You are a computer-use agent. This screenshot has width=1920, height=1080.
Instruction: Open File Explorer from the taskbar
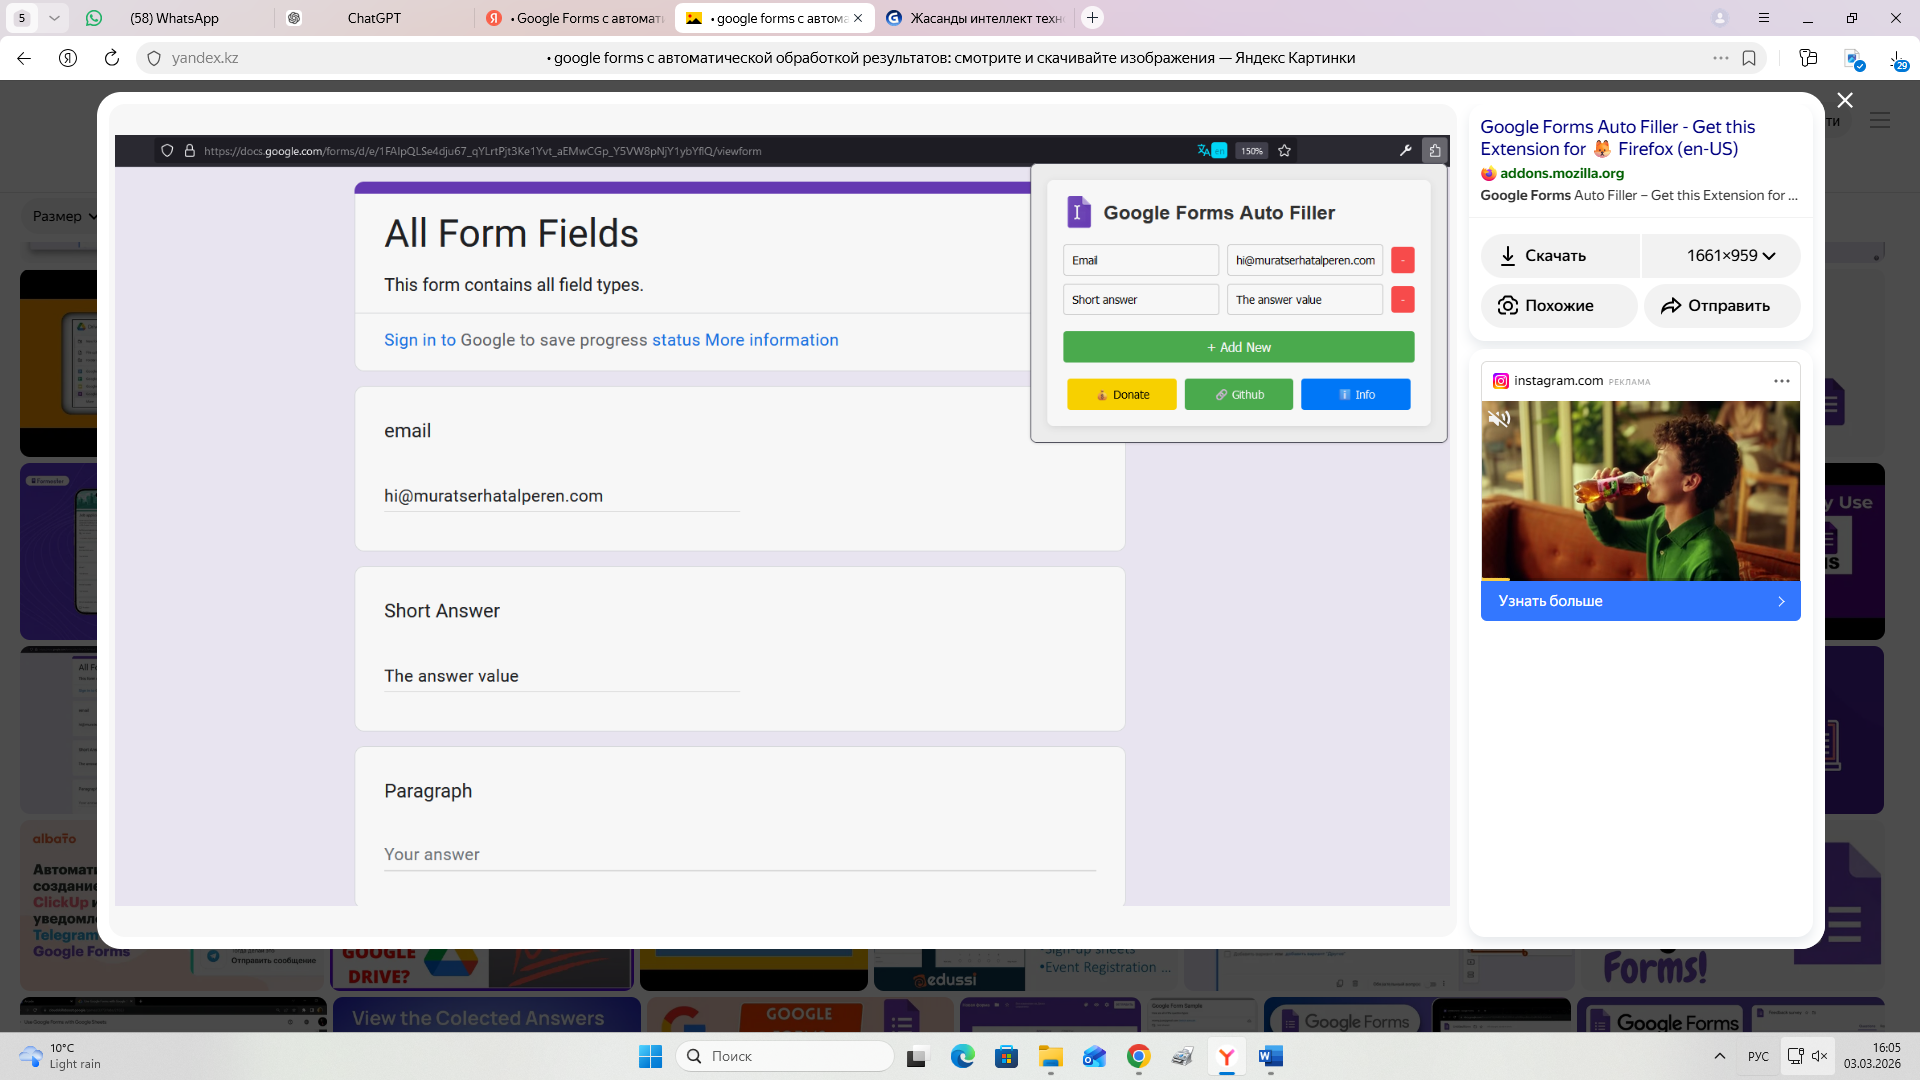1050,1056
